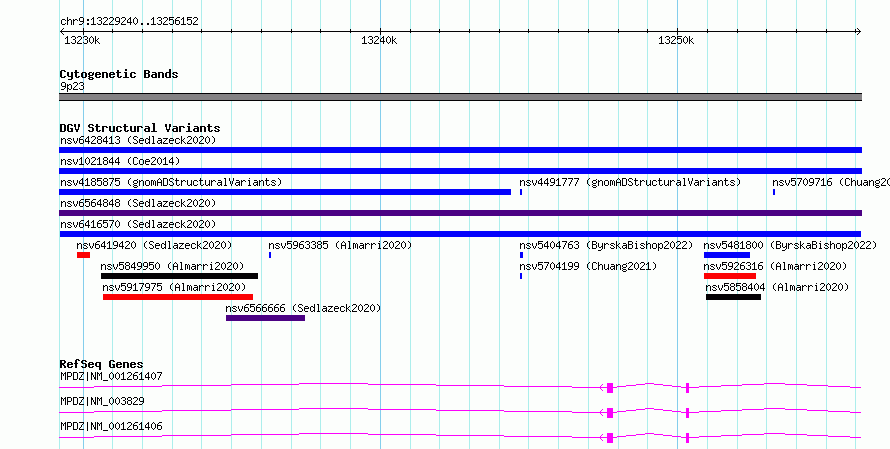This screenshot has width=890, height=449.
Task: Click the small blue mark under nsv5963385
Action: (x=270, y=255)
